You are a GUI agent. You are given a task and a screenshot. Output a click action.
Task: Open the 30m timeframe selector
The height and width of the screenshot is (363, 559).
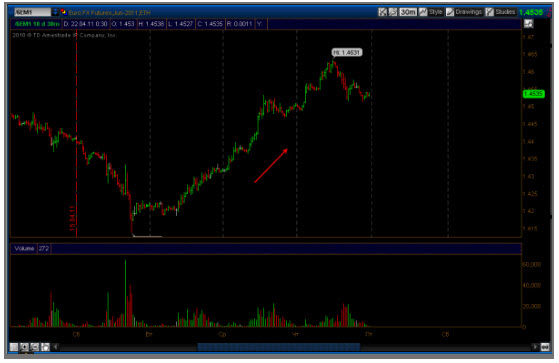(x=408, y=12)
